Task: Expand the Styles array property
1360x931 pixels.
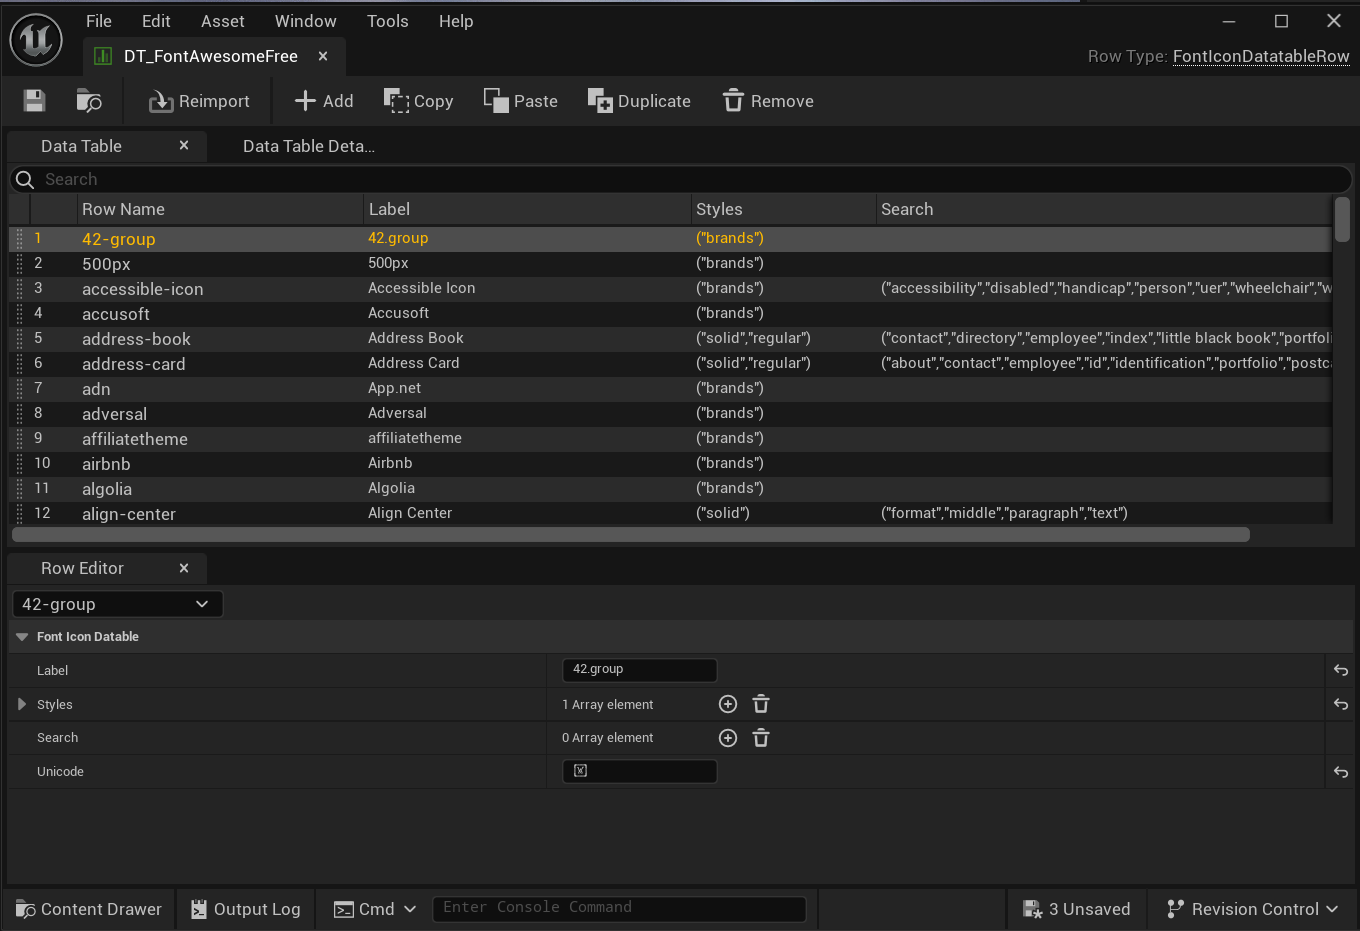Action: click(x=22, y=705)
